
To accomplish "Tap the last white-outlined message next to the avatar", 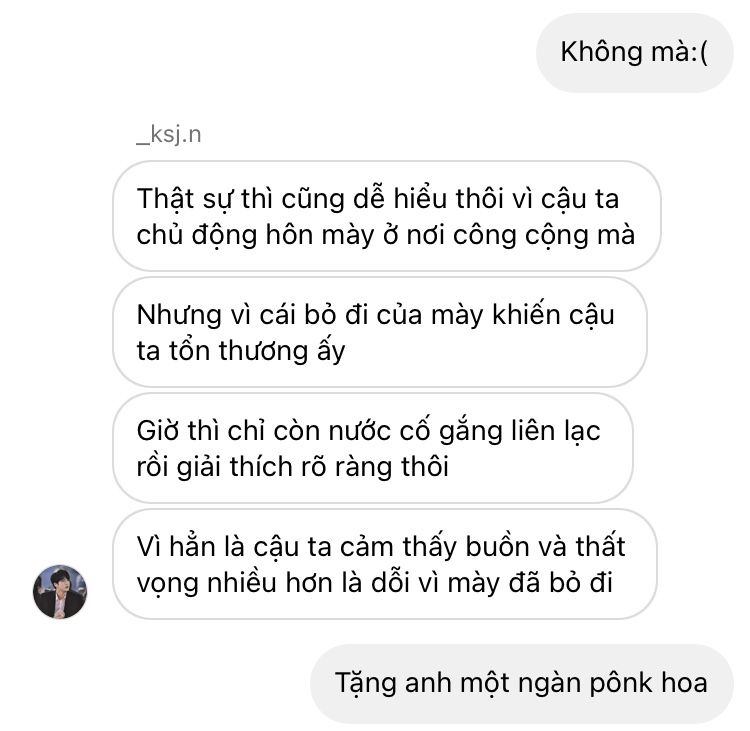I will (x=385, y=565).
